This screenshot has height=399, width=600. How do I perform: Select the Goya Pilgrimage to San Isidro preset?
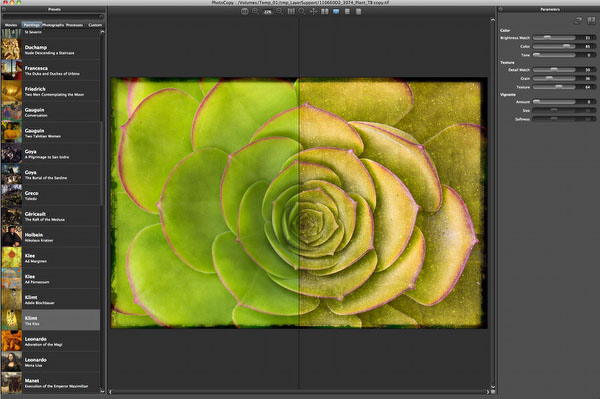[50, 153]
